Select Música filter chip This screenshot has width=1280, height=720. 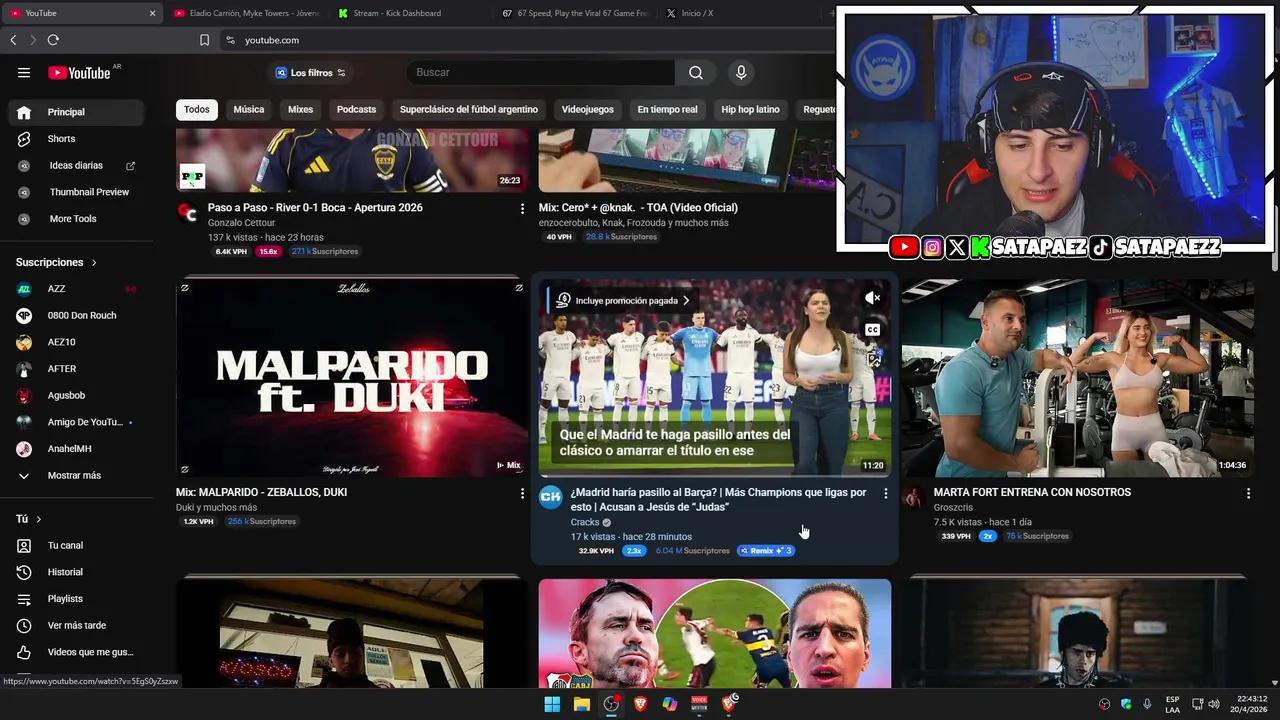coord(249,109)
